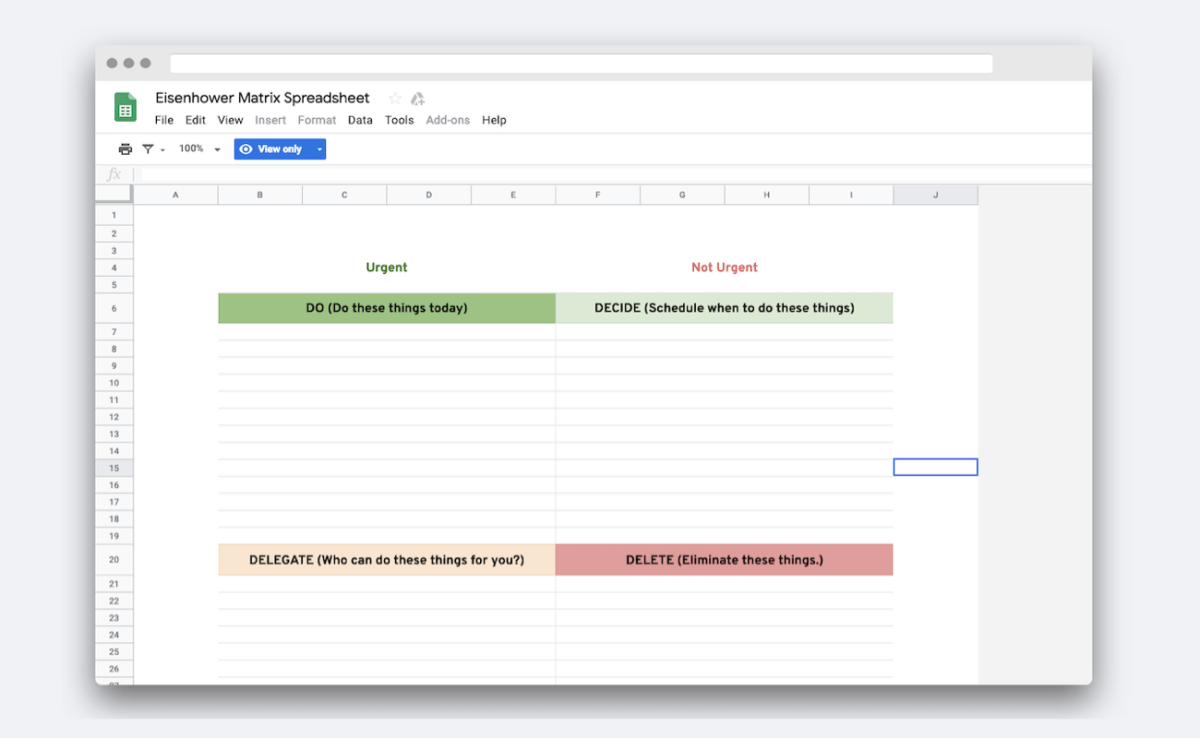1200x738 pixels.
Task: Click the select-all corner box of the grid
Action: (x=114, y=195)
